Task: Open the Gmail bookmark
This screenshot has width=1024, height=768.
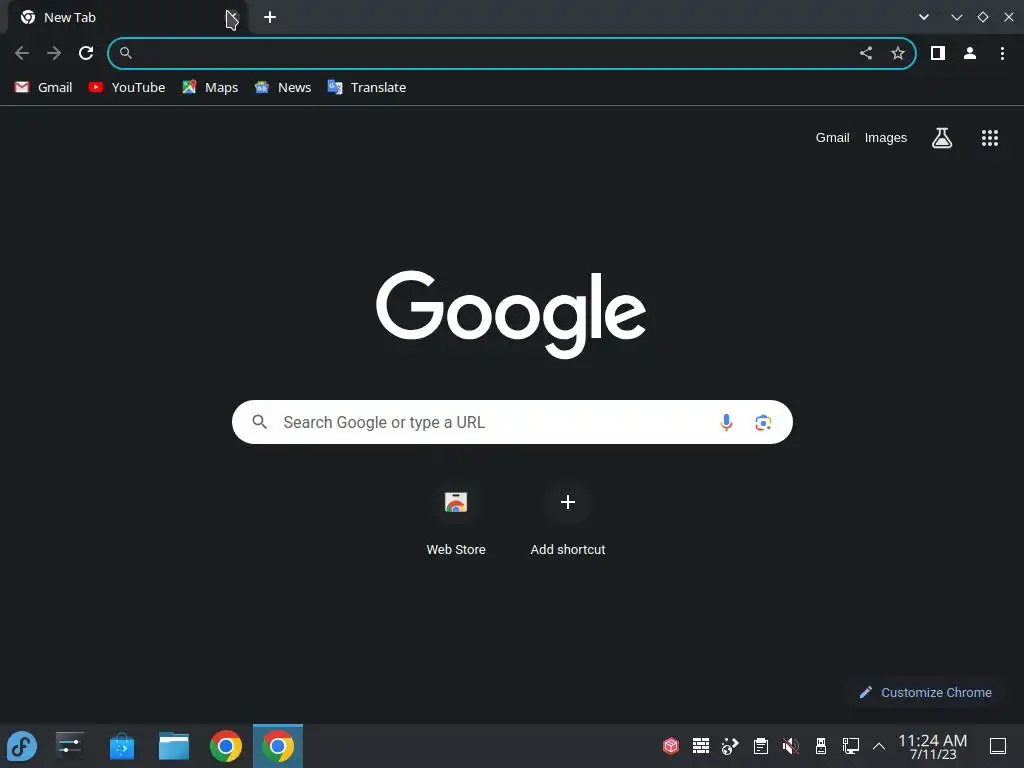Action: (43, 88)
